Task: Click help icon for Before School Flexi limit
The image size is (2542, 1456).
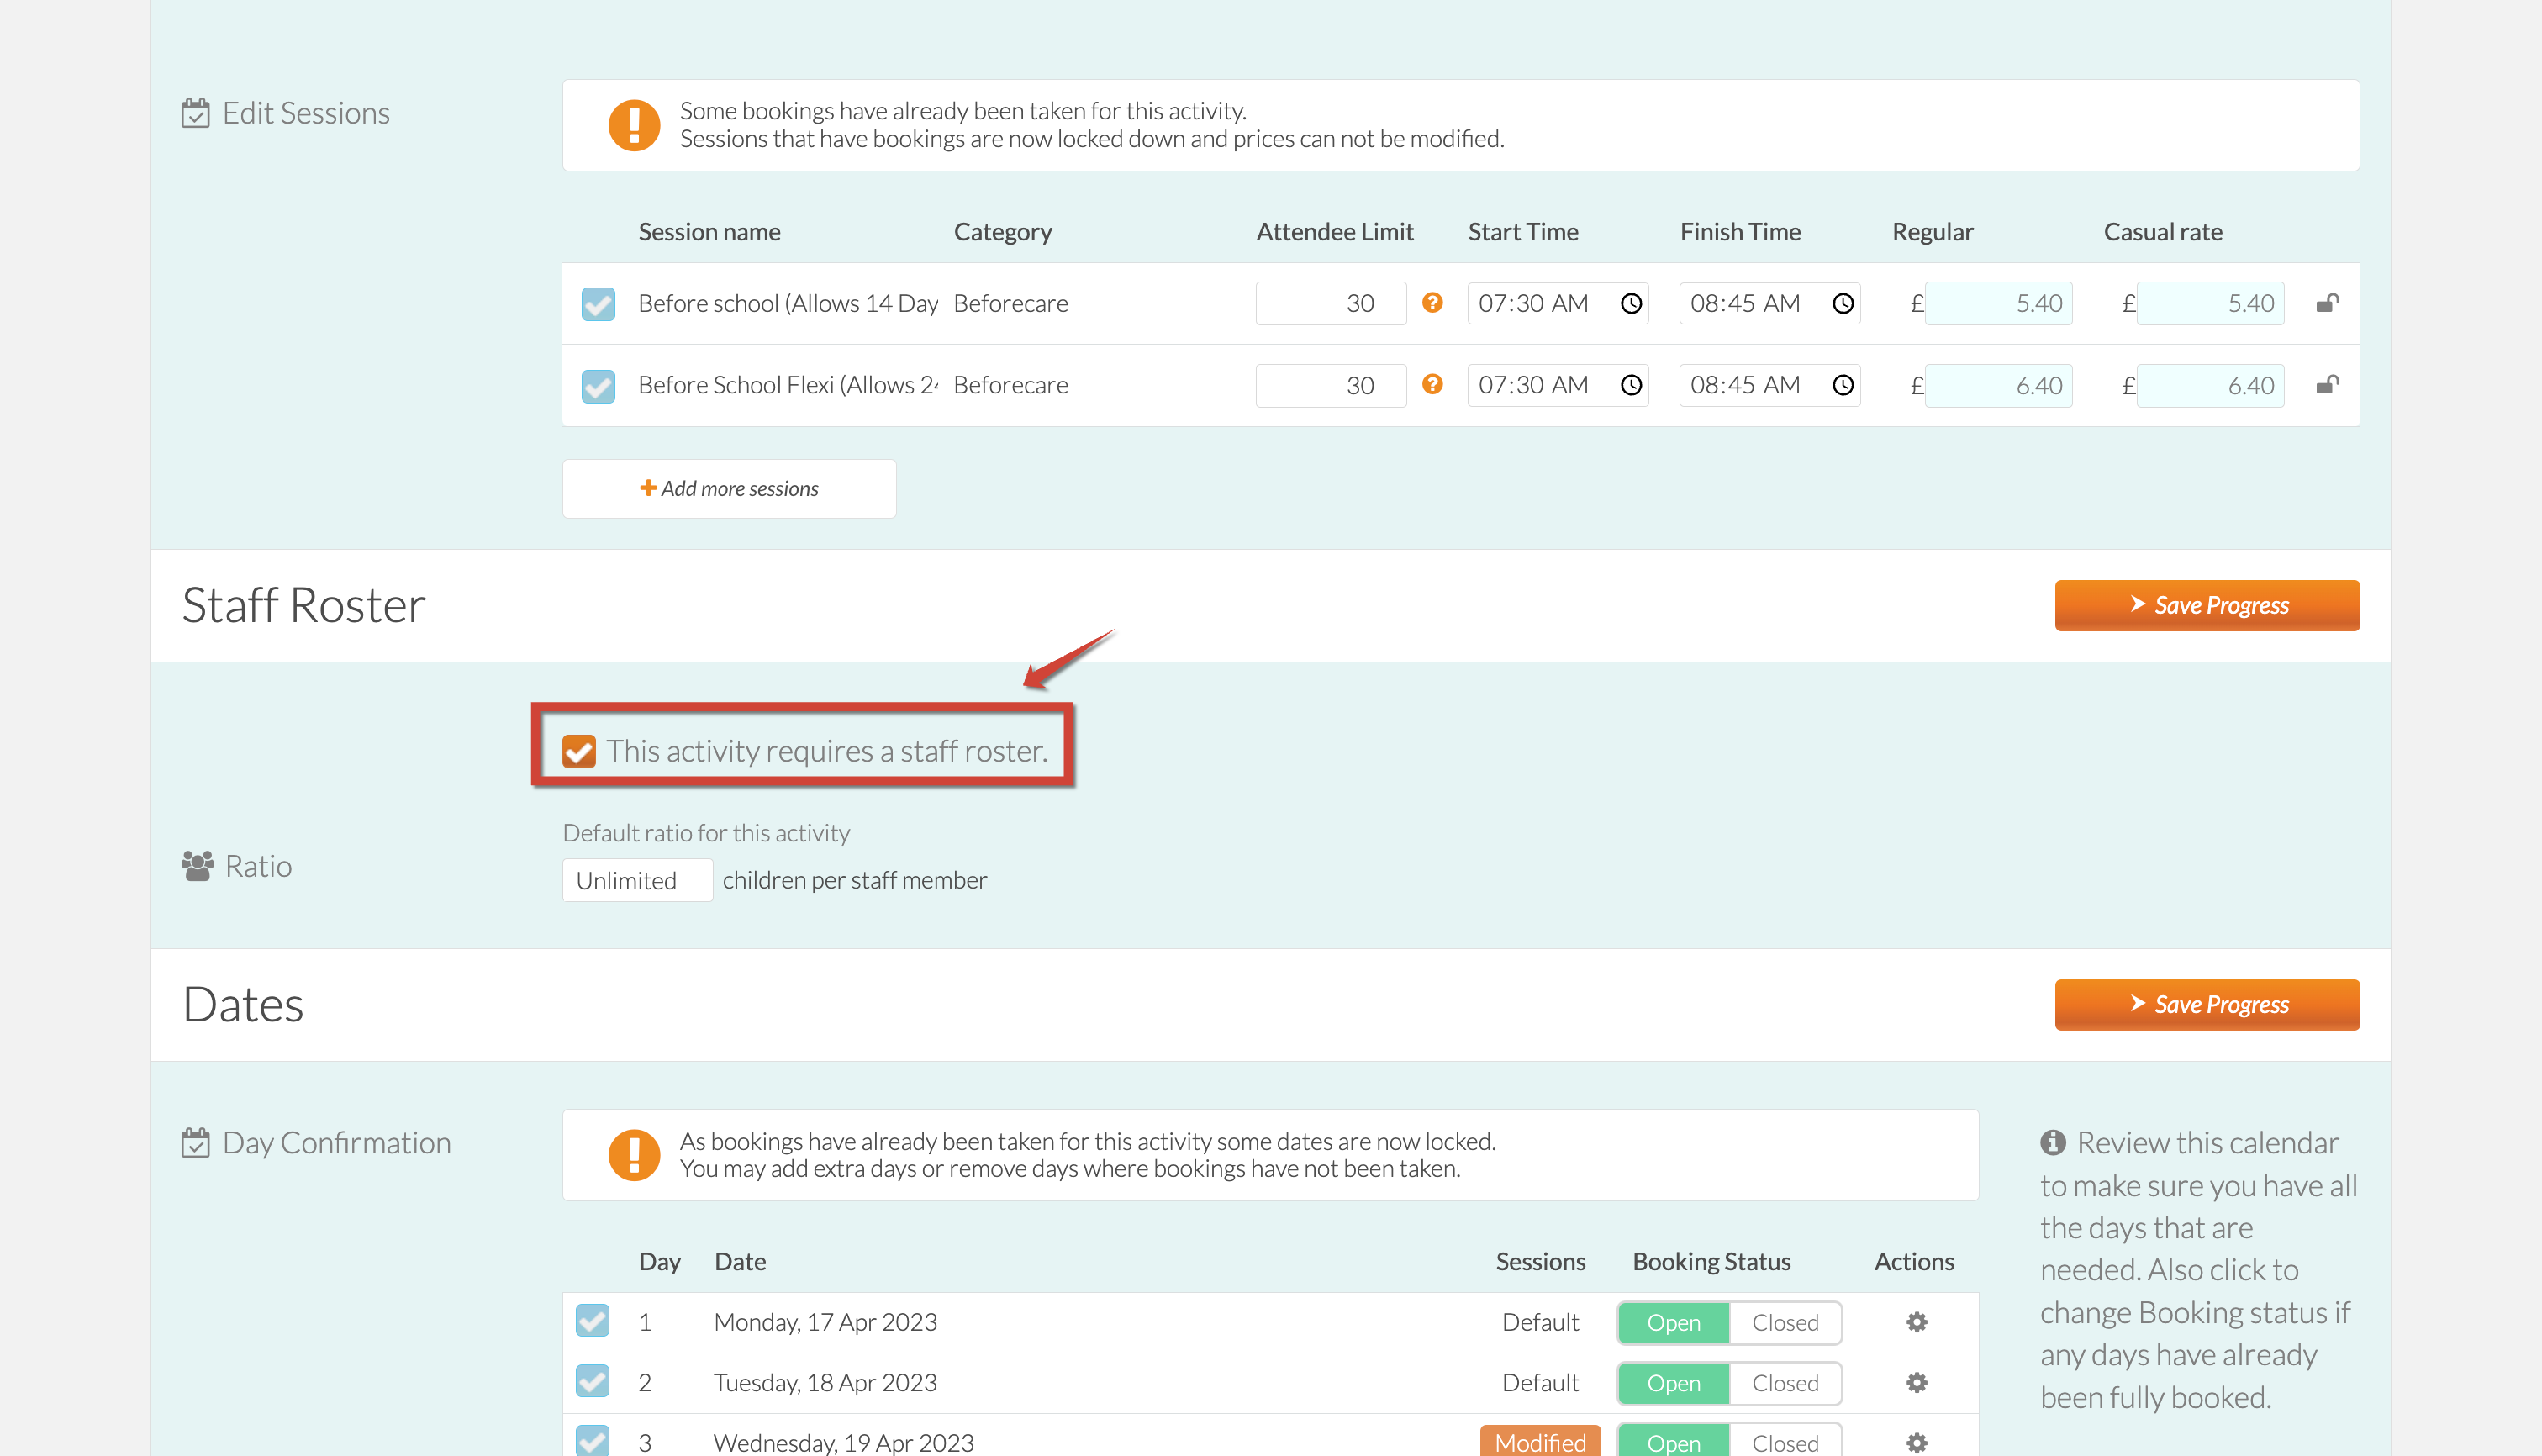Action: (x=1432, y=384)
